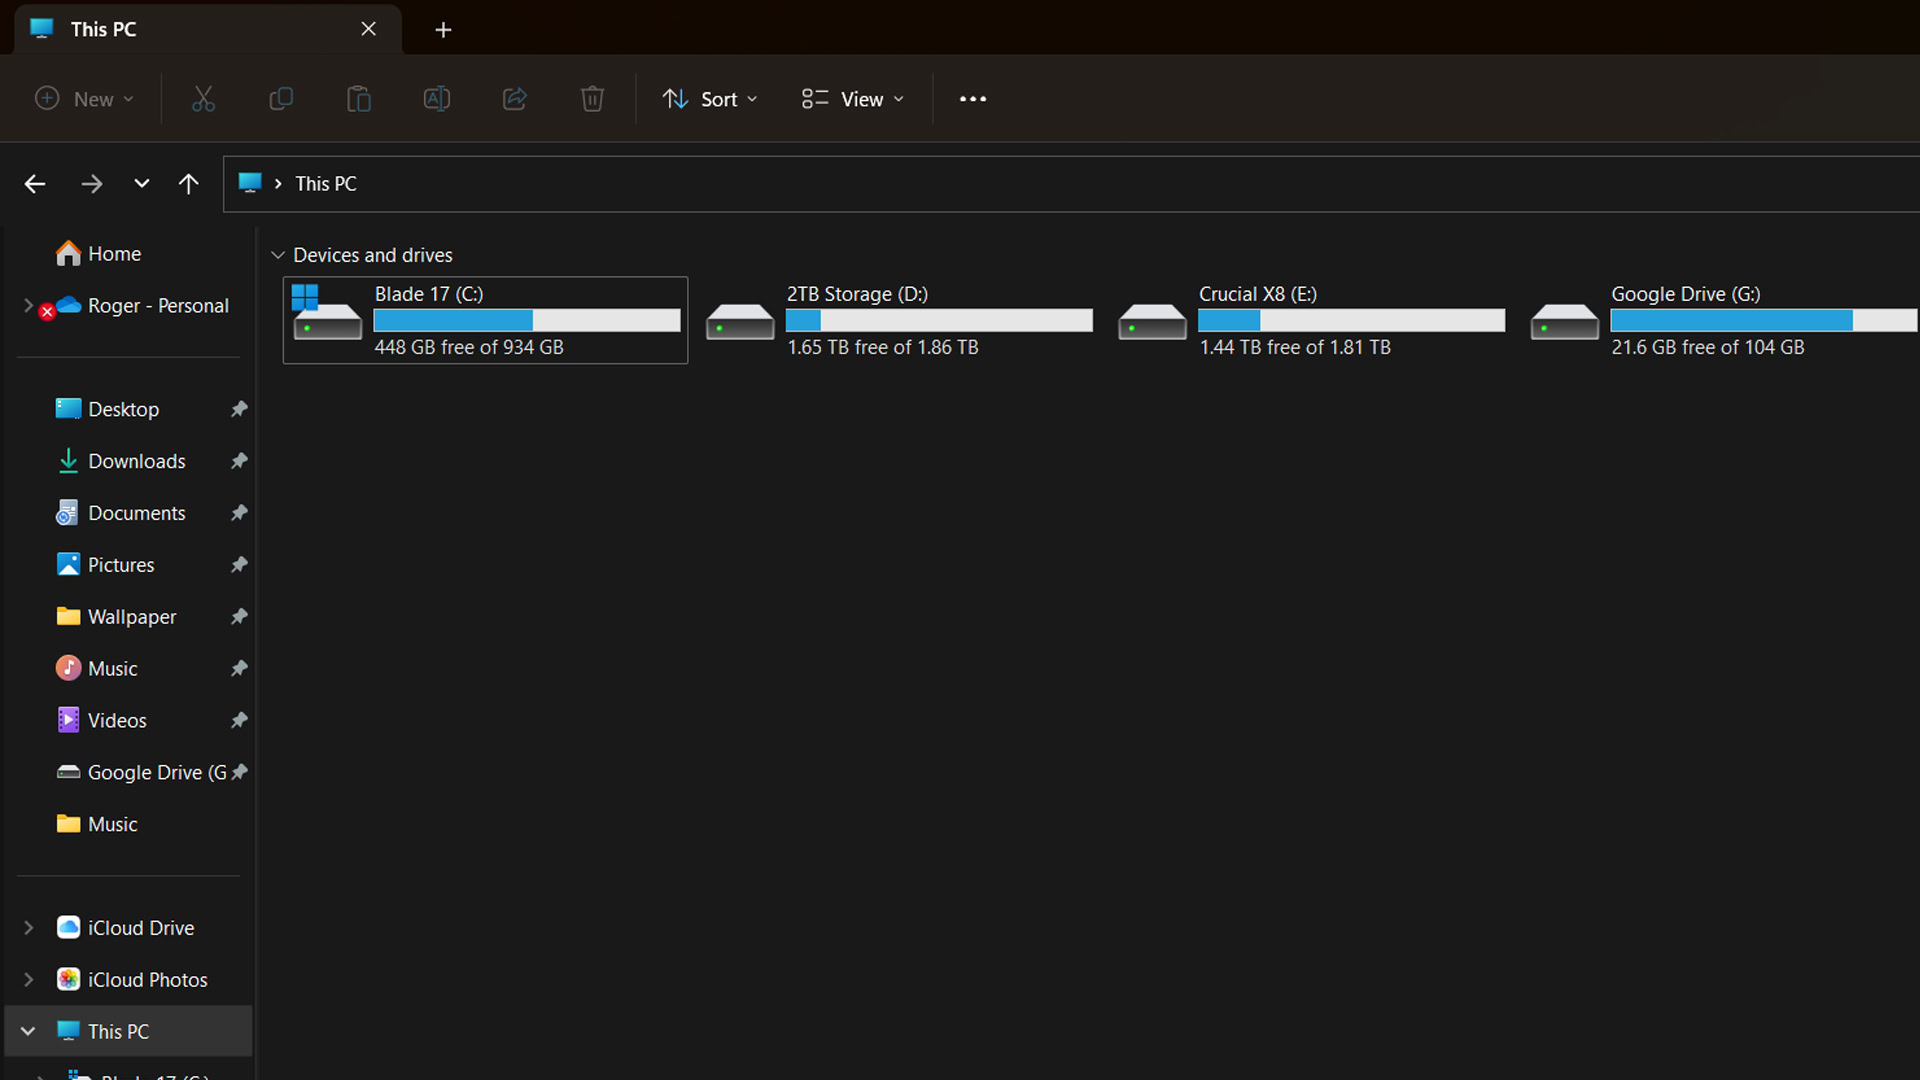Select the This PC tab
1920x1080 pixels.
tap(208, 29)
